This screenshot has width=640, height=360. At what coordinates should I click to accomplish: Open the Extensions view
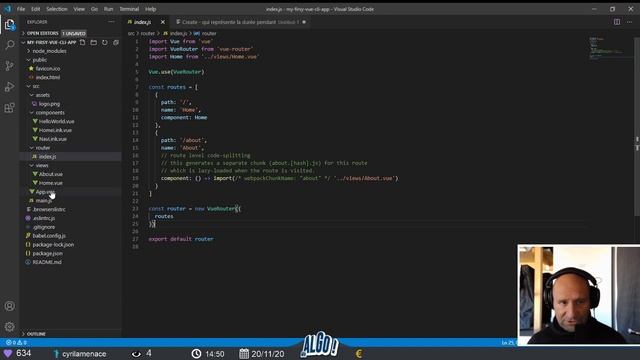[x=9, y=108]
